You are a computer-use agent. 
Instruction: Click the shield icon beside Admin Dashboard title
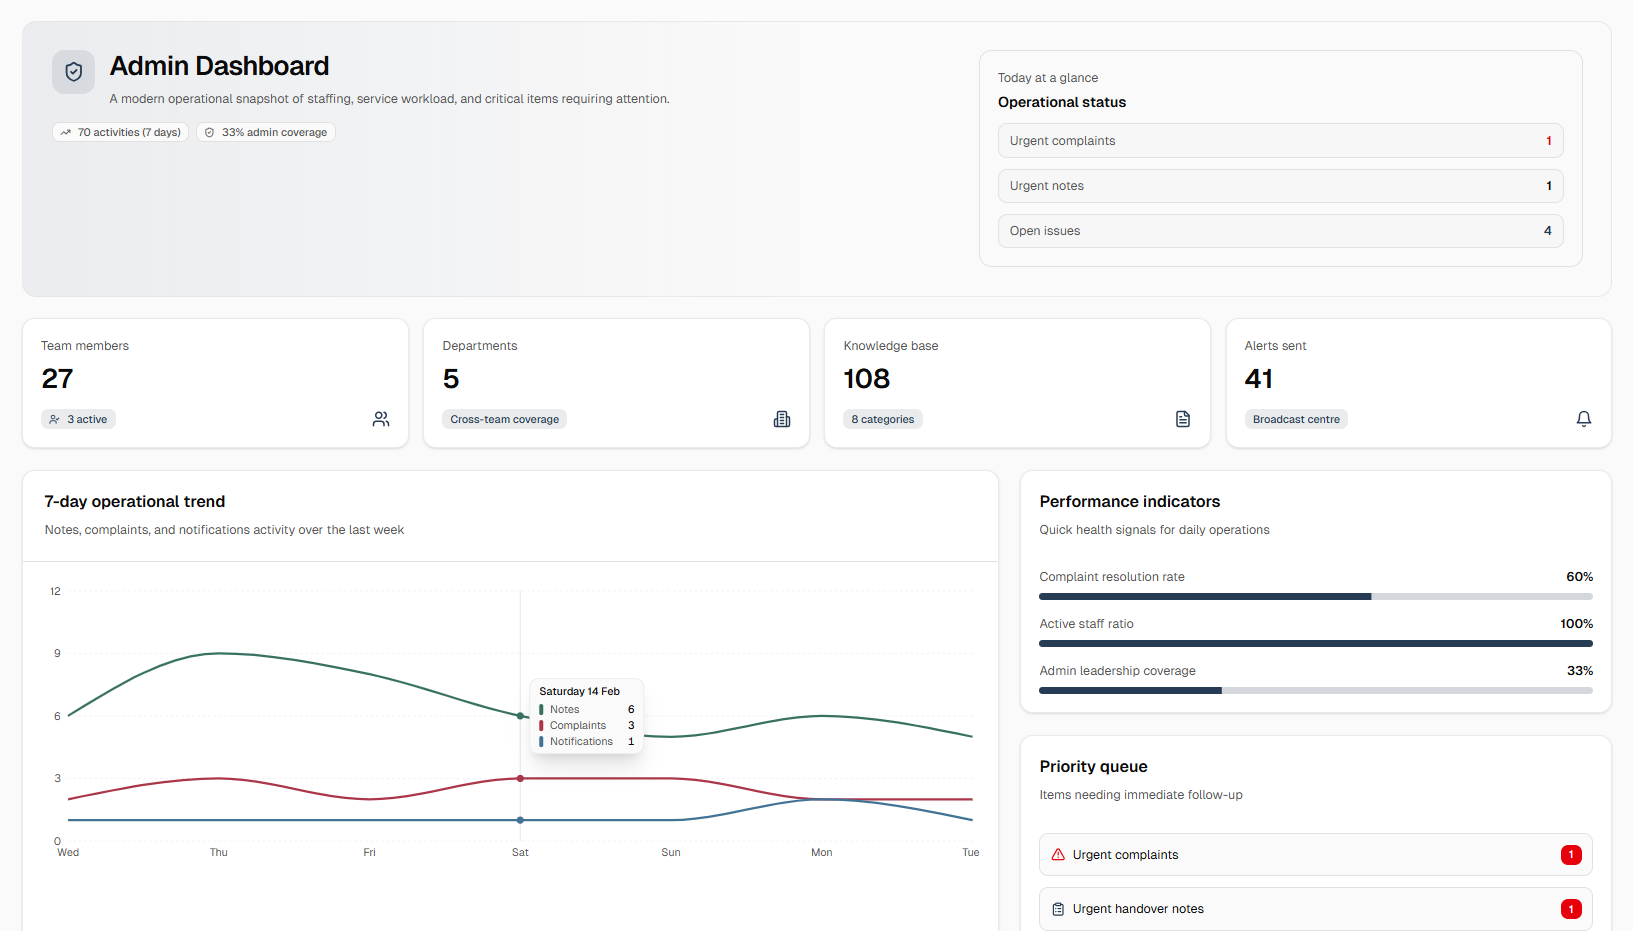click(x=73, y=71)
